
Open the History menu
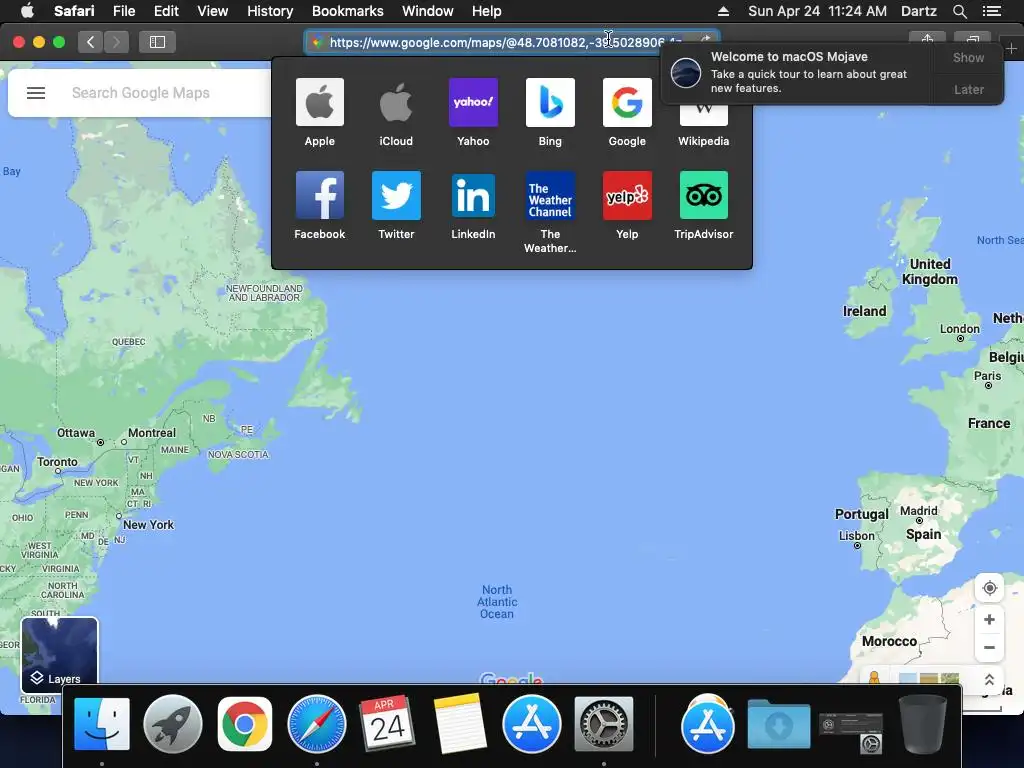pyautogui.click(x=270, y=11)
